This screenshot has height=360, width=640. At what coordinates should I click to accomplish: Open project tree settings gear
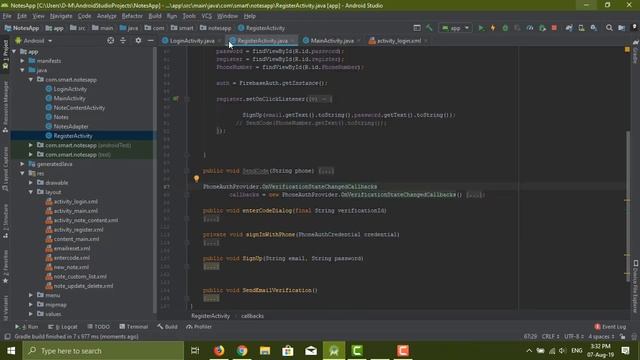click(138, 40)
